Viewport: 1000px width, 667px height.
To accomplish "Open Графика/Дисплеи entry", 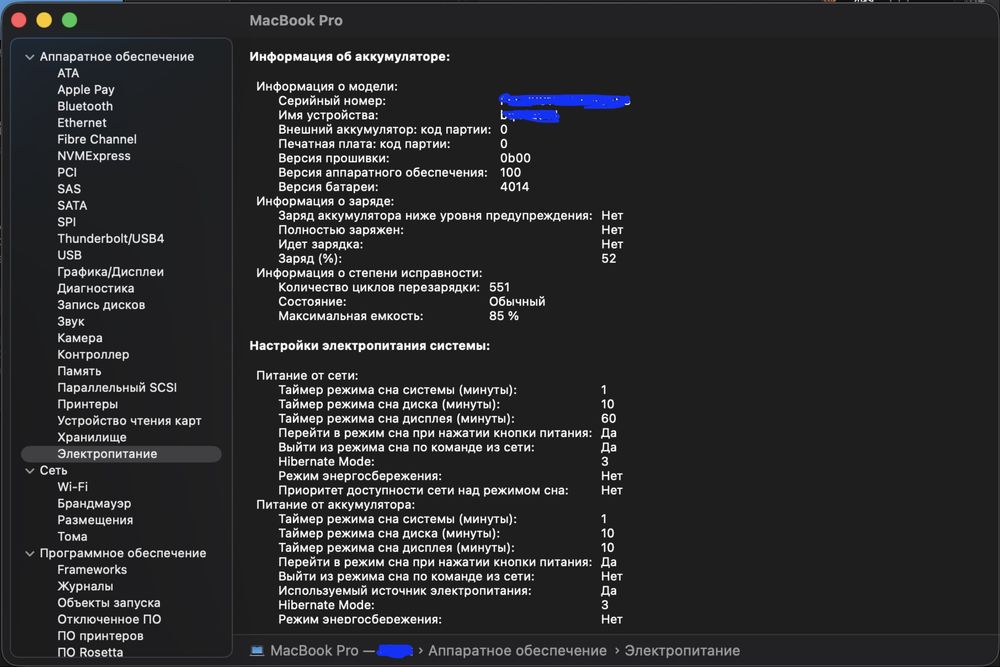I will (110, 272).
